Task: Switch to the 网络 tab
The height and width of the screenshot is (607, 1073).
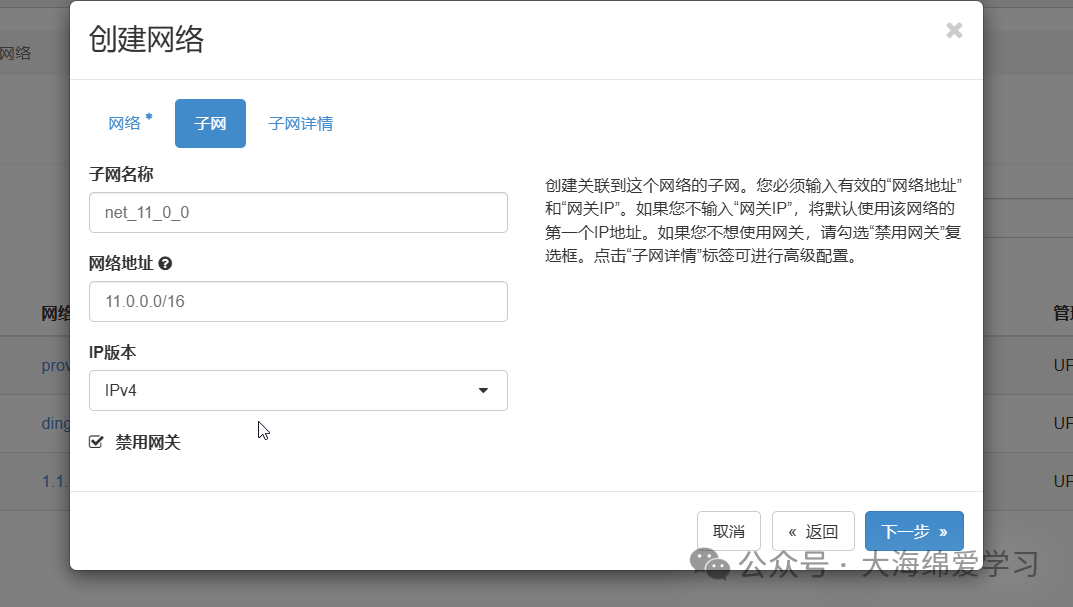Action: click(127, 122)
